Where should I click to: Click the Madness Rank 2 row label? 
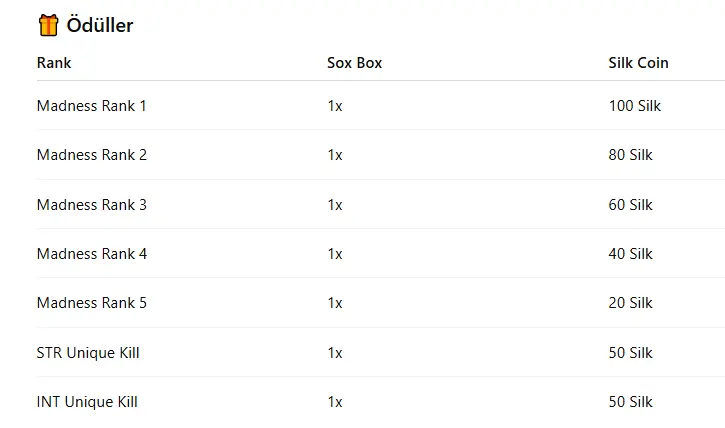(x=92, y=155)
